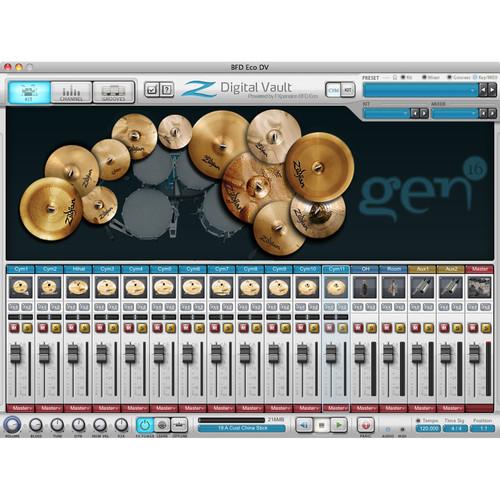Image resolution: width=500 pixels, height=500 pixels.
Task: Rewind groove to start
Action: [304, 425]
